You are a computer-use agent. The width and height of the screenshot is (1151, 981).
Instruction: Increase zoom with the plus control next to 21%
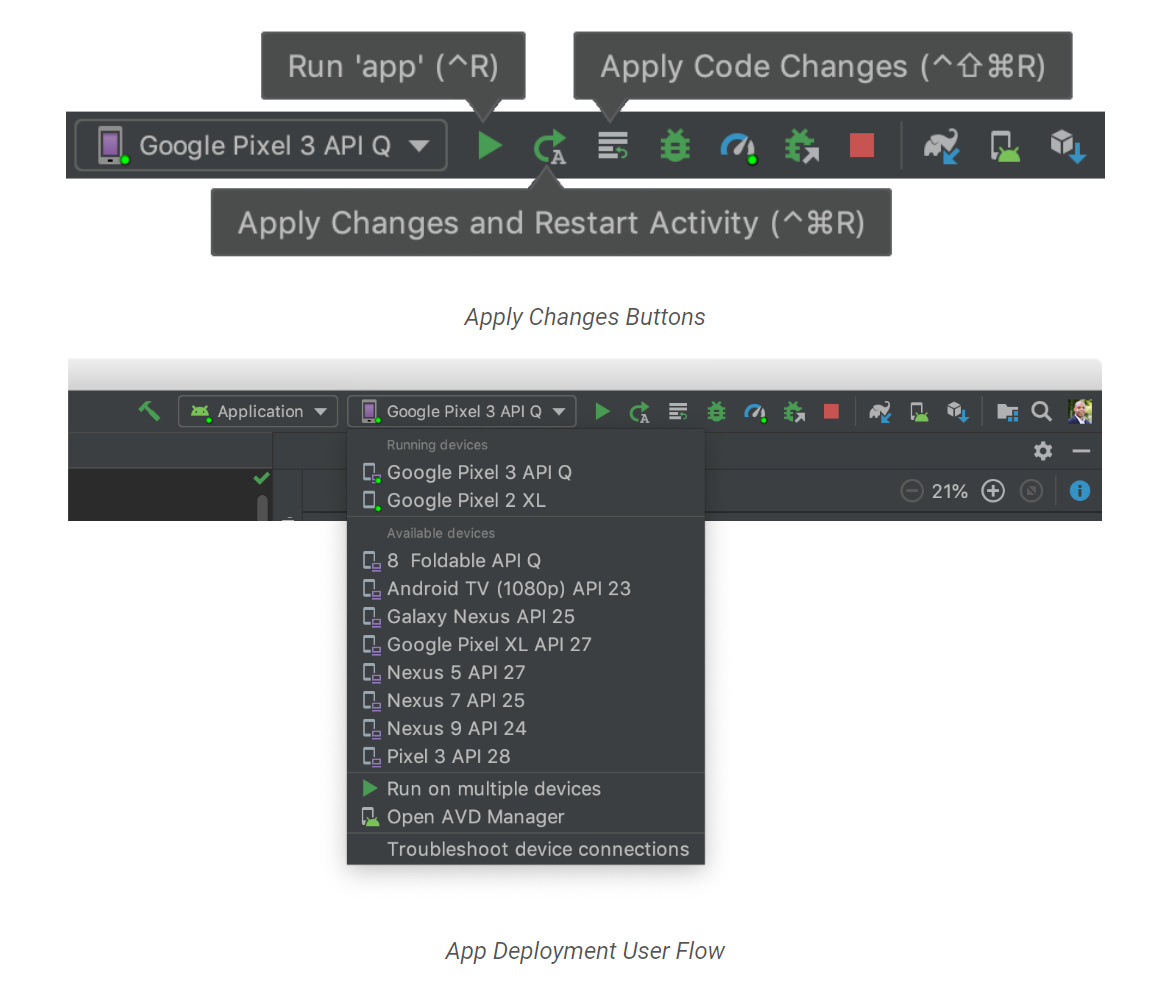[x=992, y=491]
